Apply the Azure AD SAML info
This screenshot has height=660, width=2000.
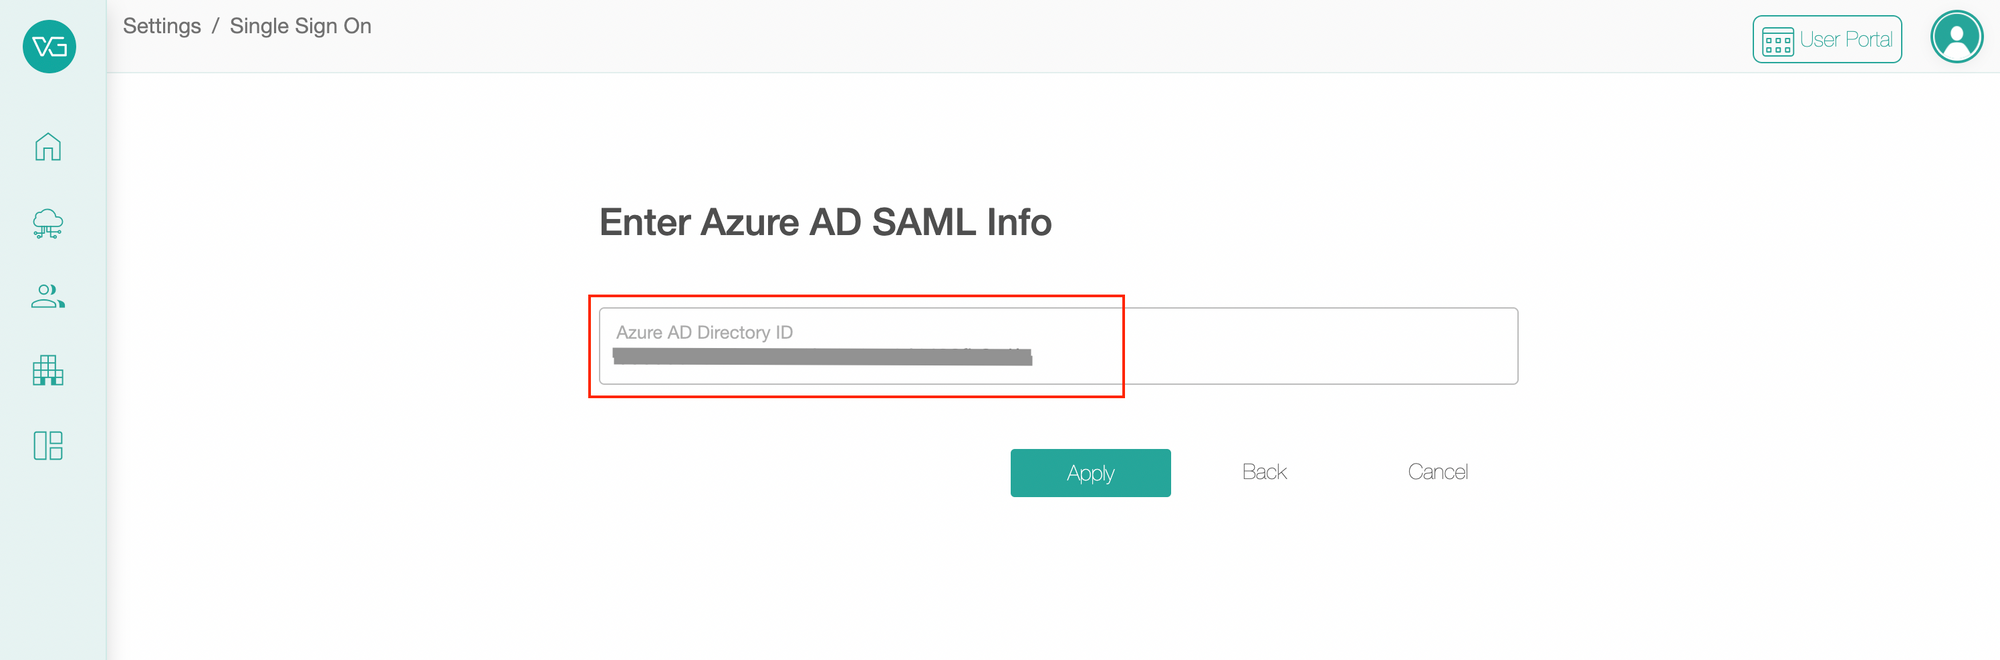pos(1090,473)
